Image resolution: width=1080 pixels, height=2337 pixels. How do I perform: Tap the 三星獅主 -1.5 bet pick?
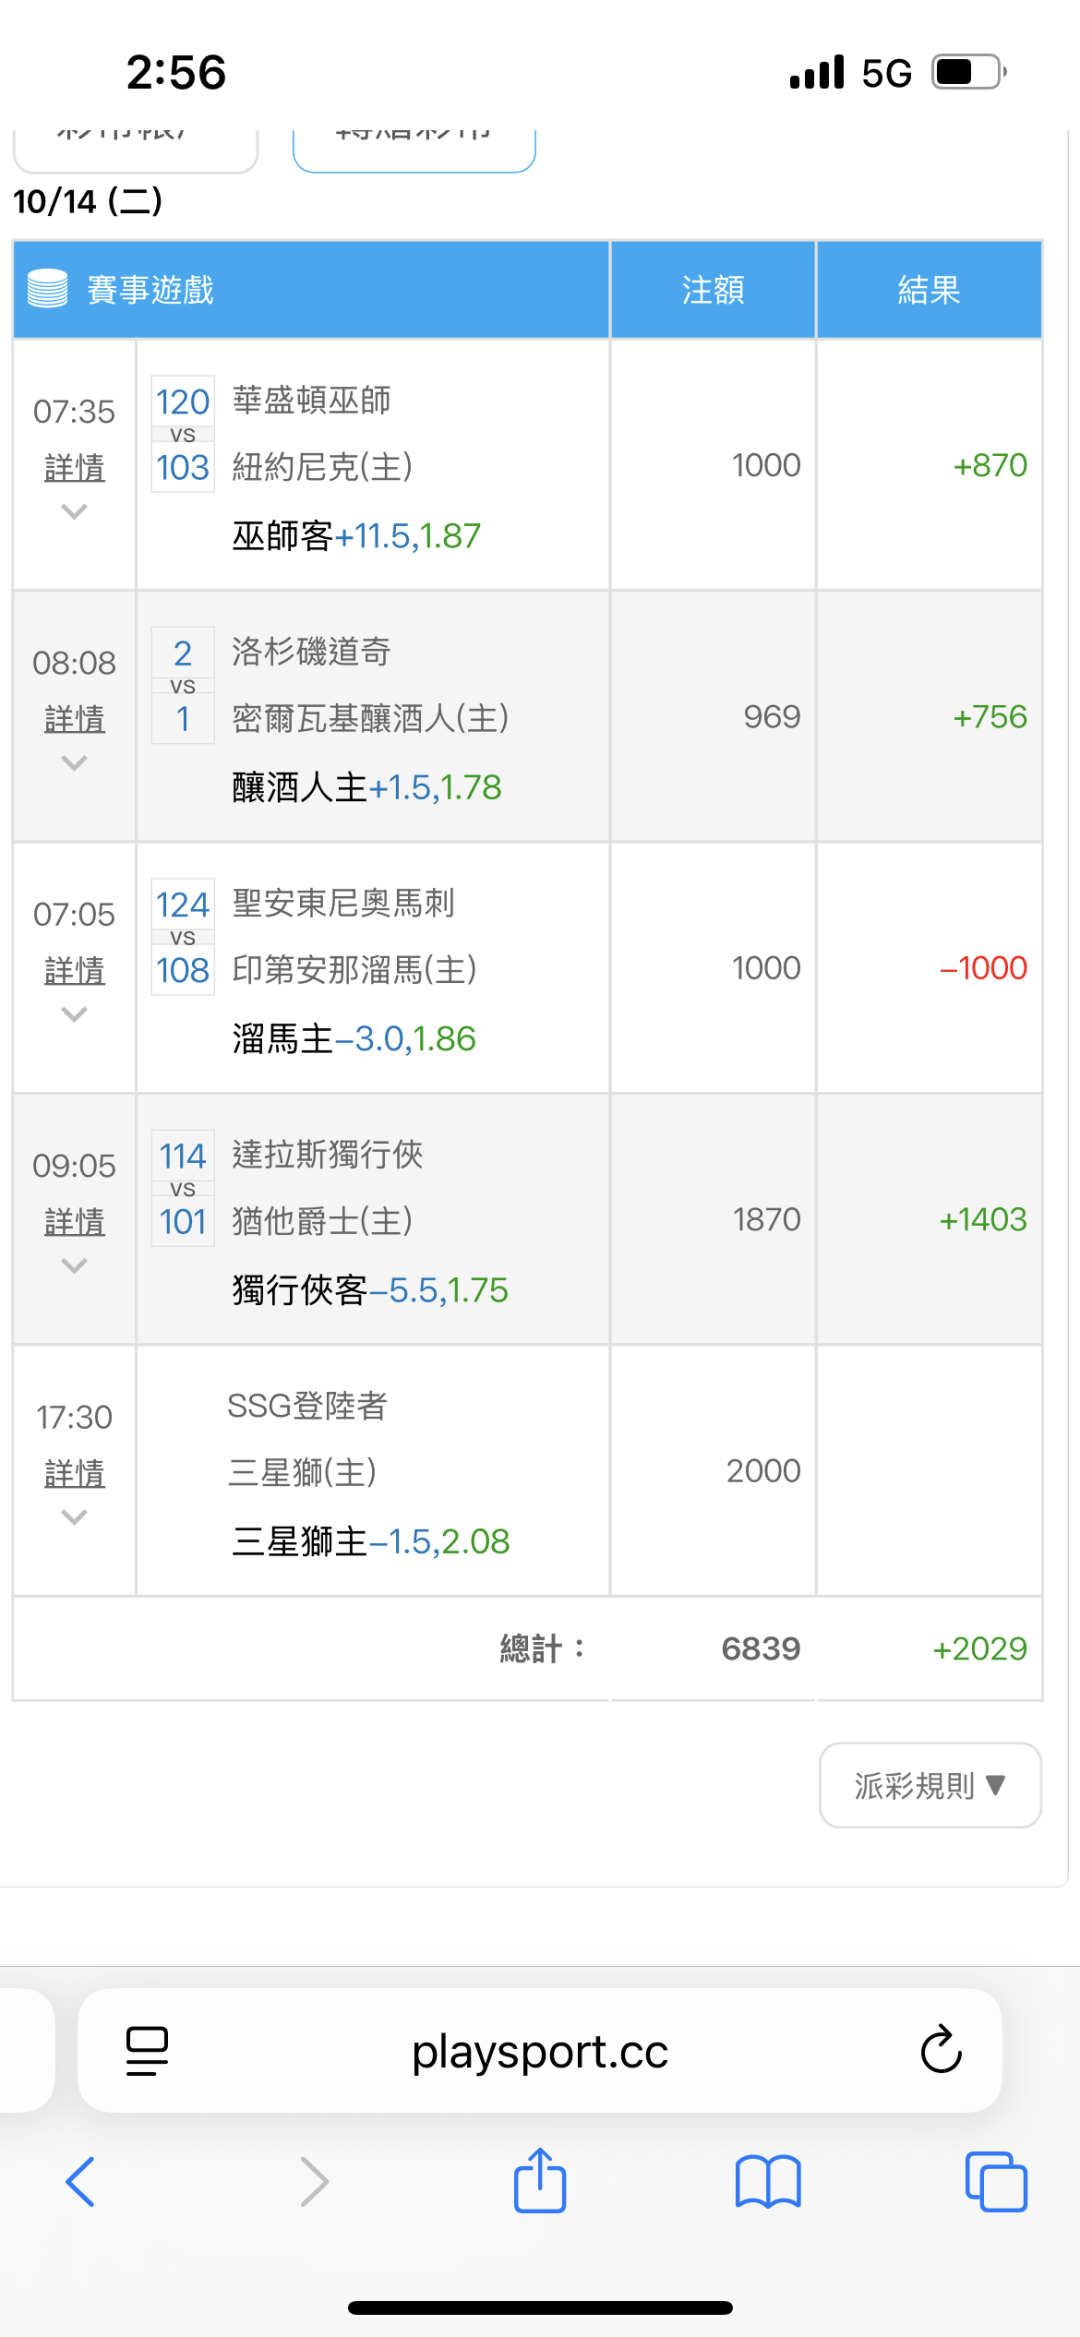click(371, 1541)
